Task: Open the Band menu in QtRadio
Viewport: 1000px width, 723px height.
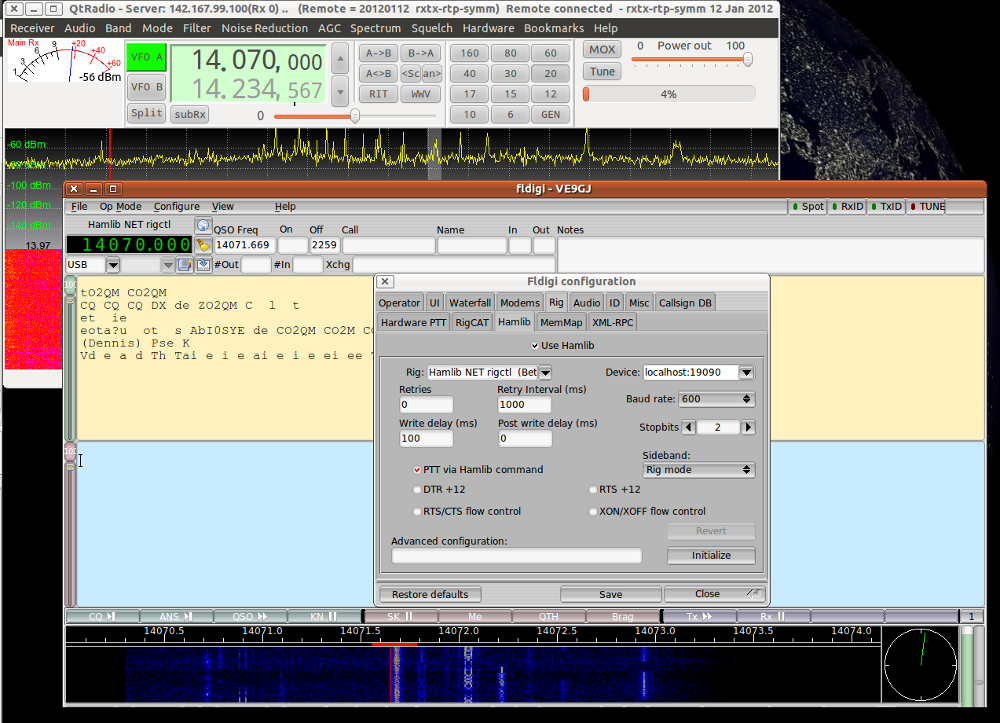Action: click(x=118, y=28)
